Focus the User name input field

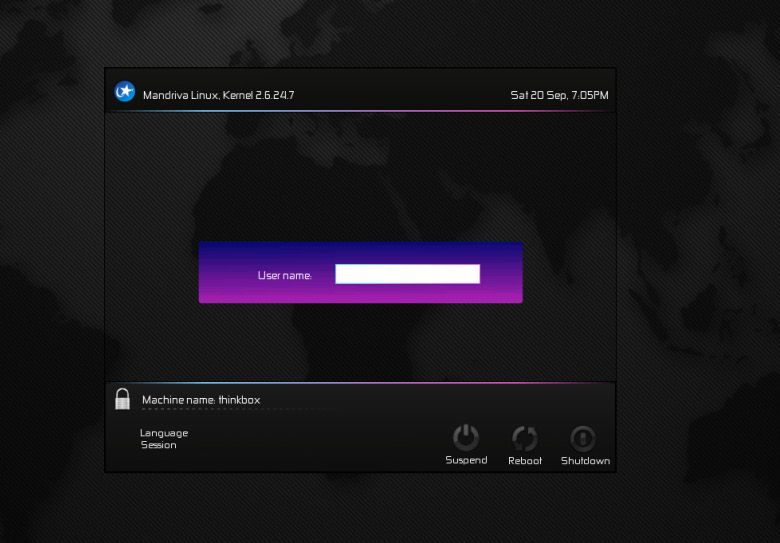pos(407,274)
